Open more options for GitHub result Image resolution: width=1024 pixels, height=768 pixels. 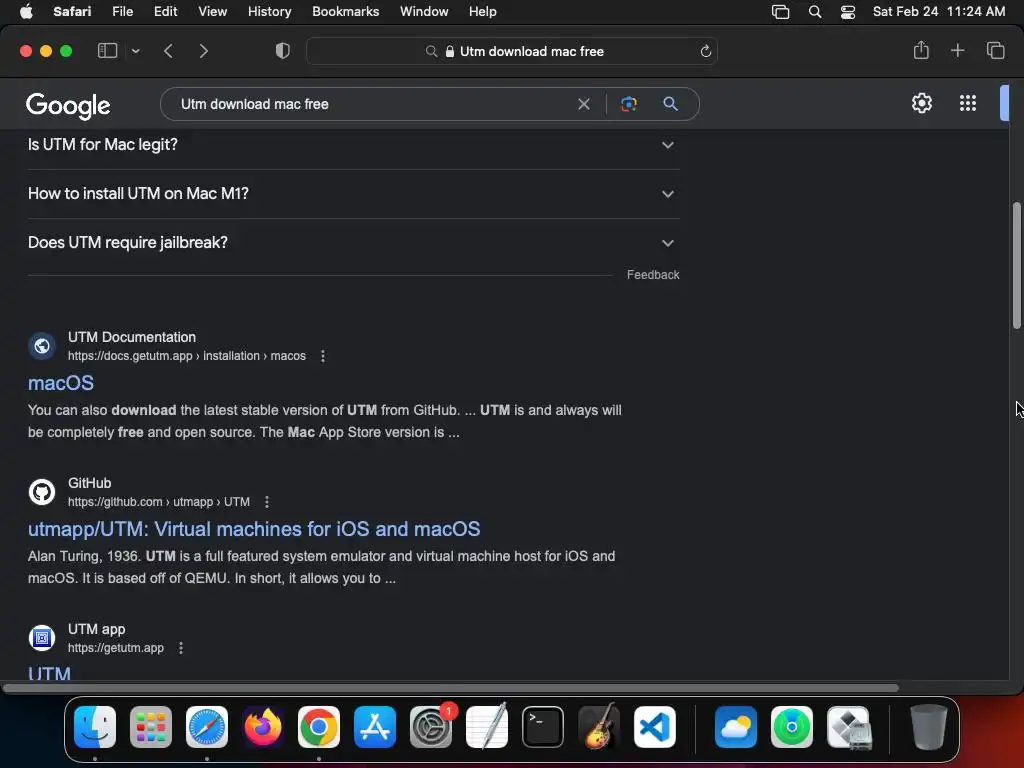point(266,502)
